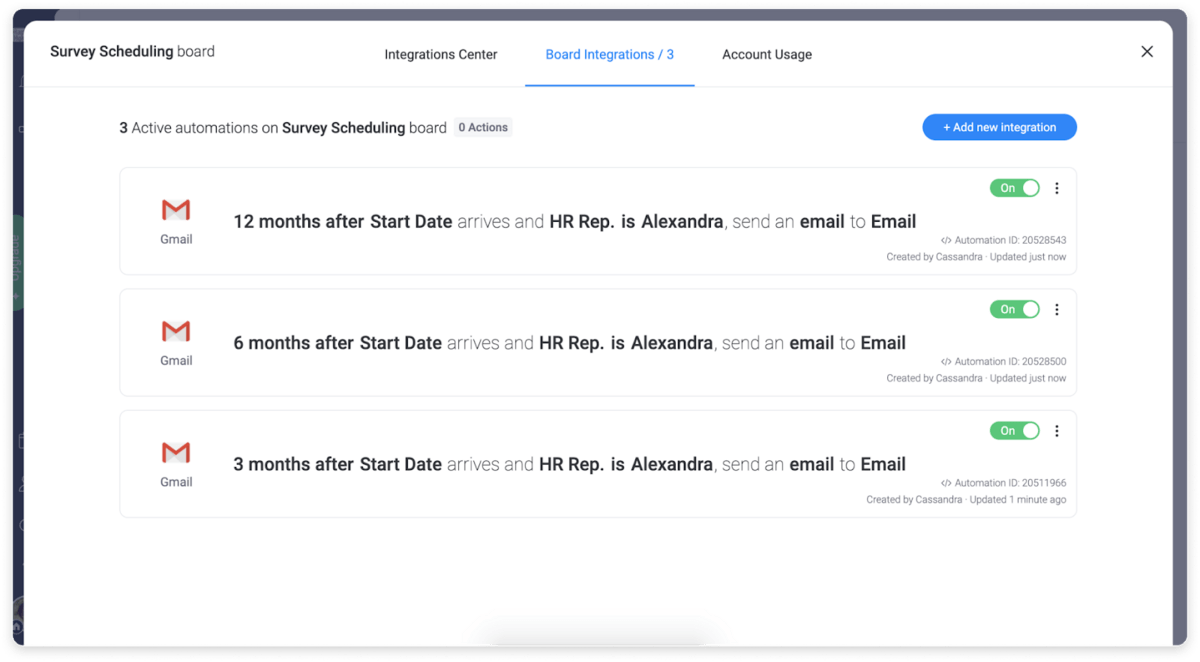Disable the 6 months after Start Date automation
This screenshot has width=1200, height=662.
click(x=1014, y=310)
